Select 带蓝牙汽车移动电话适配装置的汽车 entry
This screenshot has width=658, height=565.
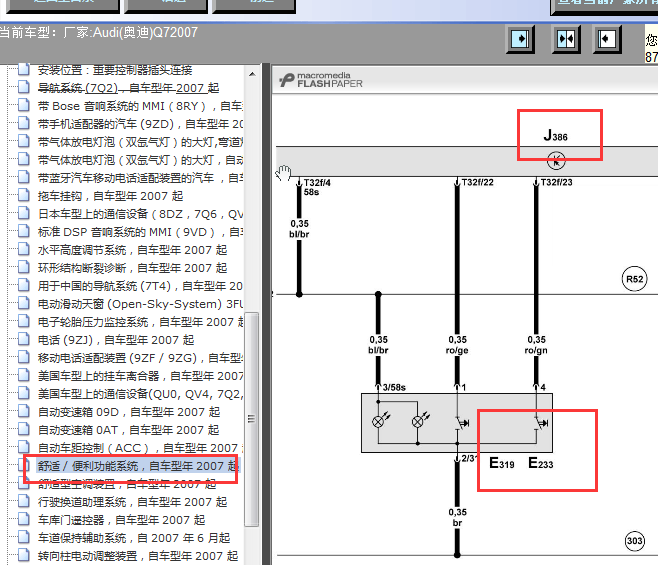click(140, 178)
